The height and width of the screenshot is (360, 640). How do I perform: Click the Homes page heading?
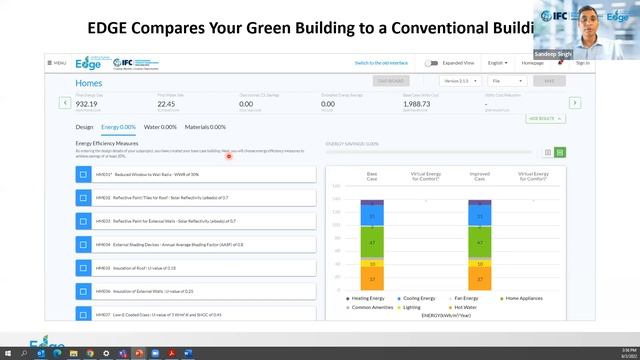(89, 83)
